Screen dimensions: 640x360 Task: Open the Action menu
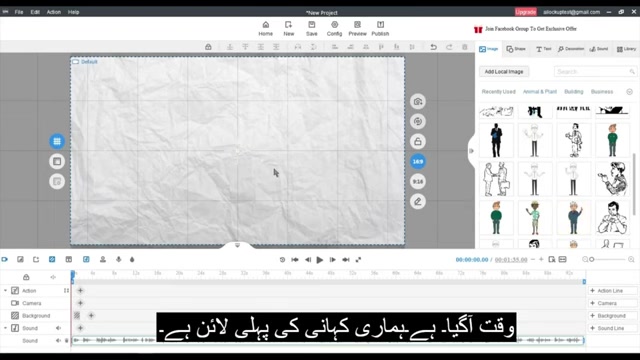pos(53,12)
